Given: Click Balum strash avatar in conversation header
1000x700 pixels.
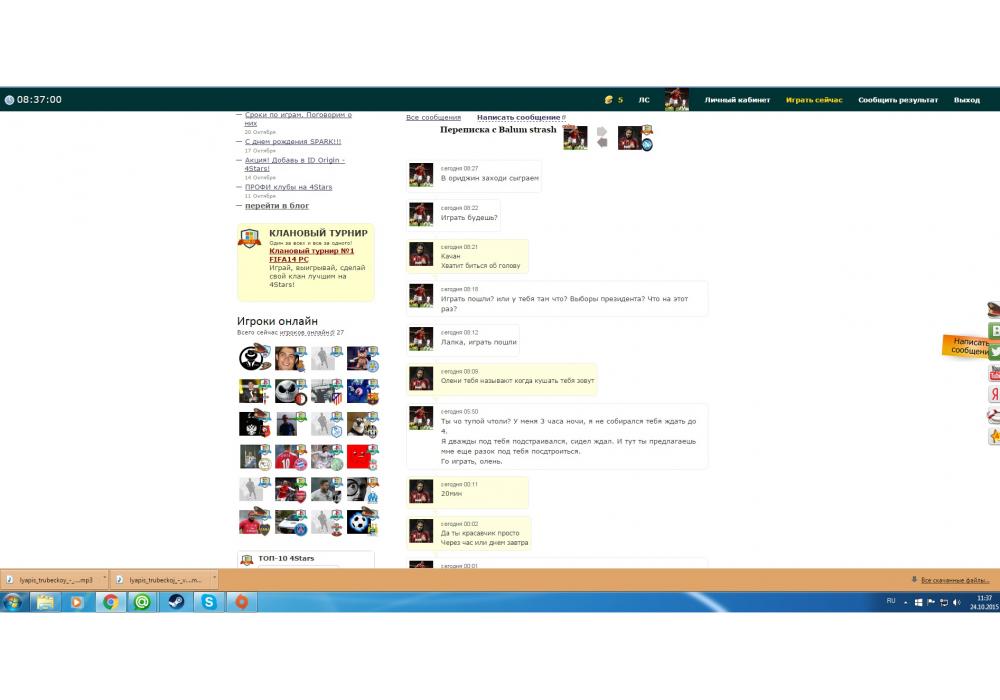Looking at the screenshot, I should tap(630, 138).
